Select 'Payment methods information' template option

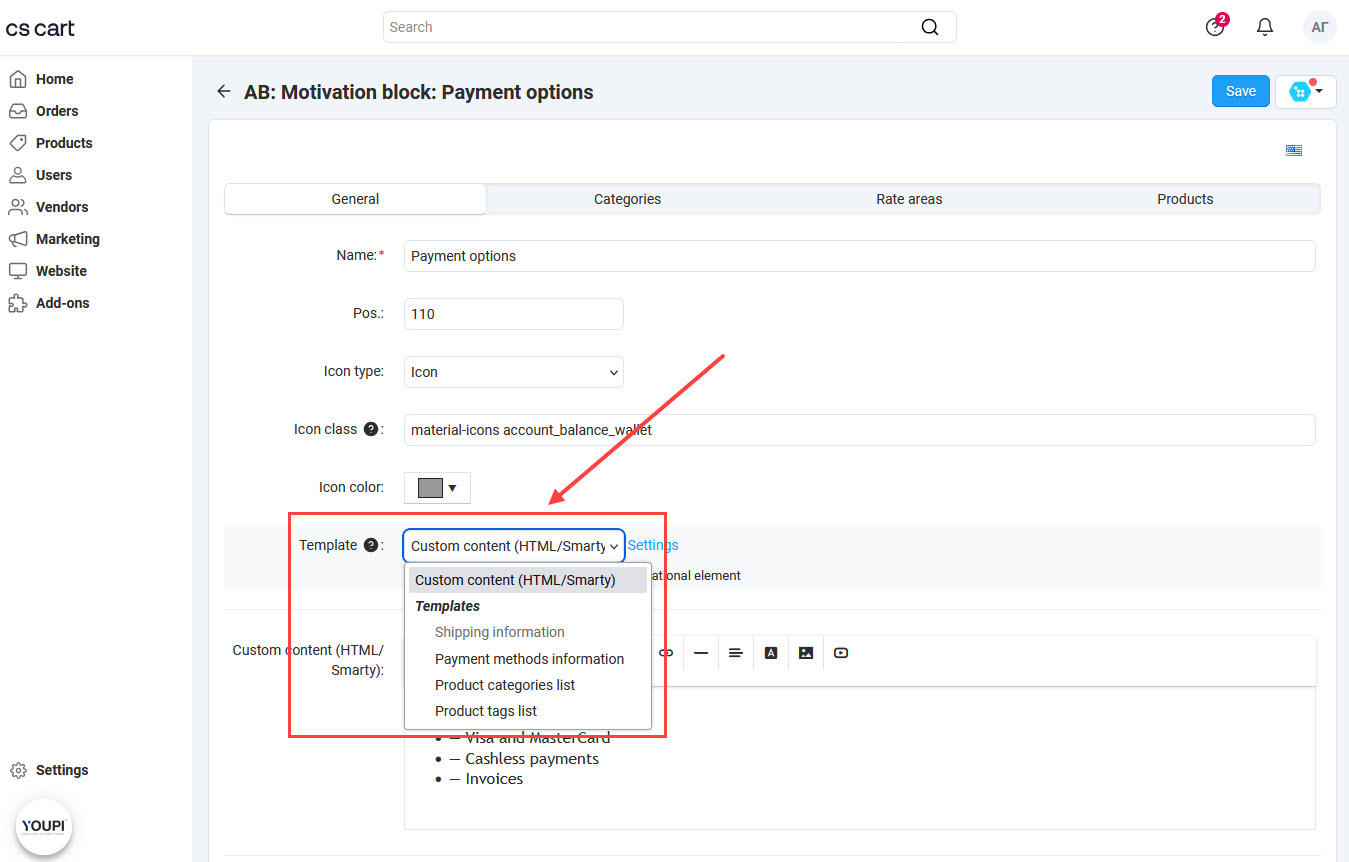pos(529,659)
